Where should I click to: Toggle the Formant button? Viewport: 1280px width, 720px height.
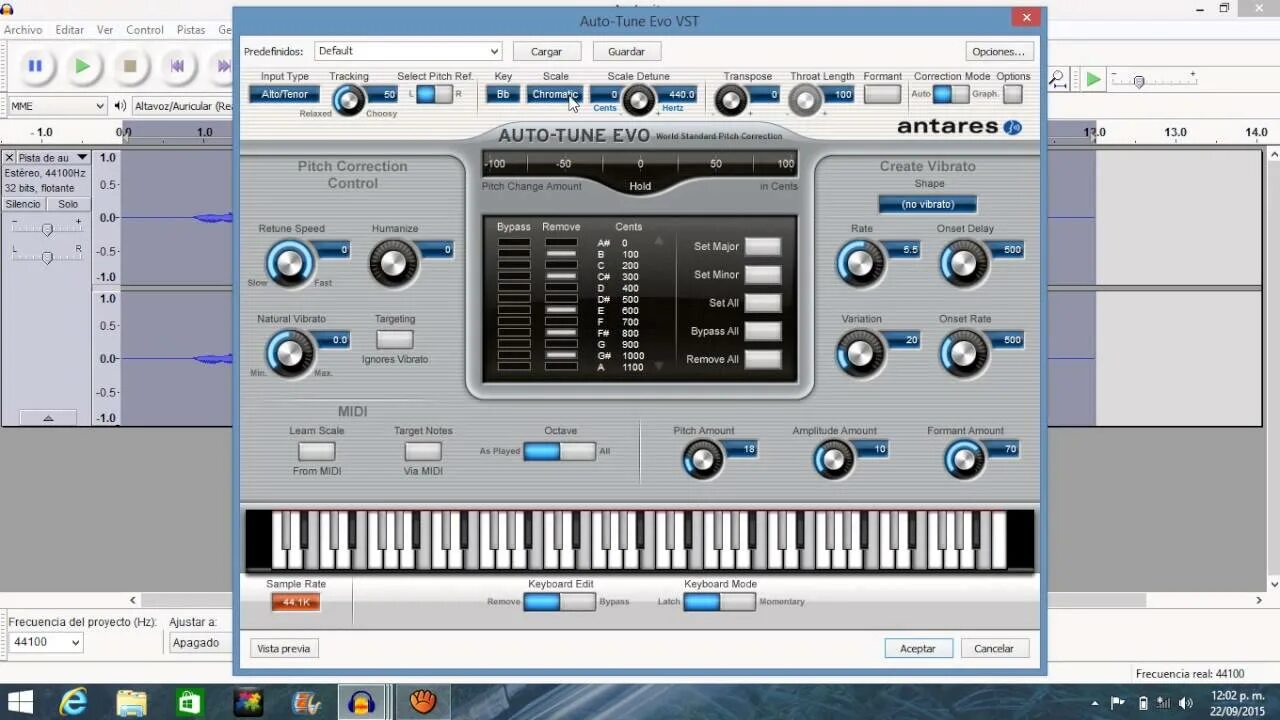point(882,94)
